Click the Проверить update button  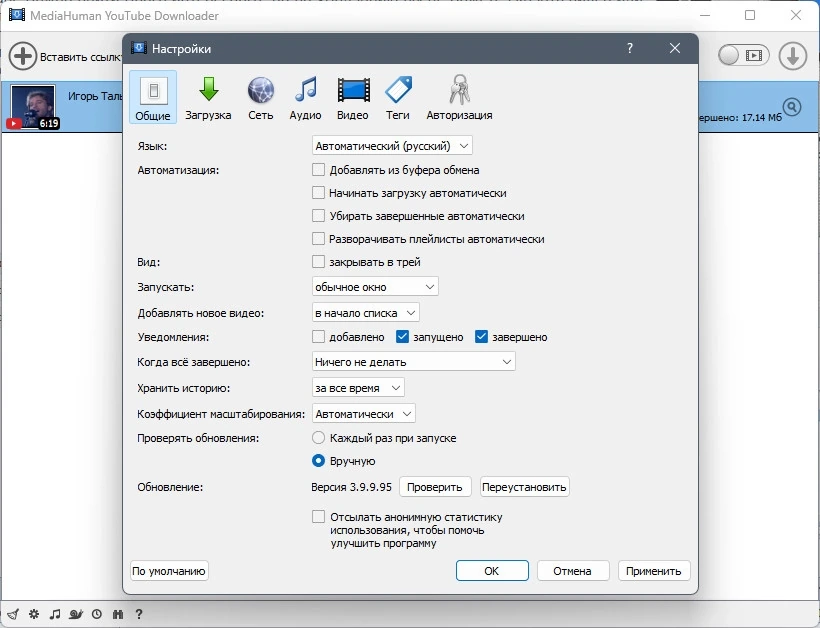tap(435, 487)
